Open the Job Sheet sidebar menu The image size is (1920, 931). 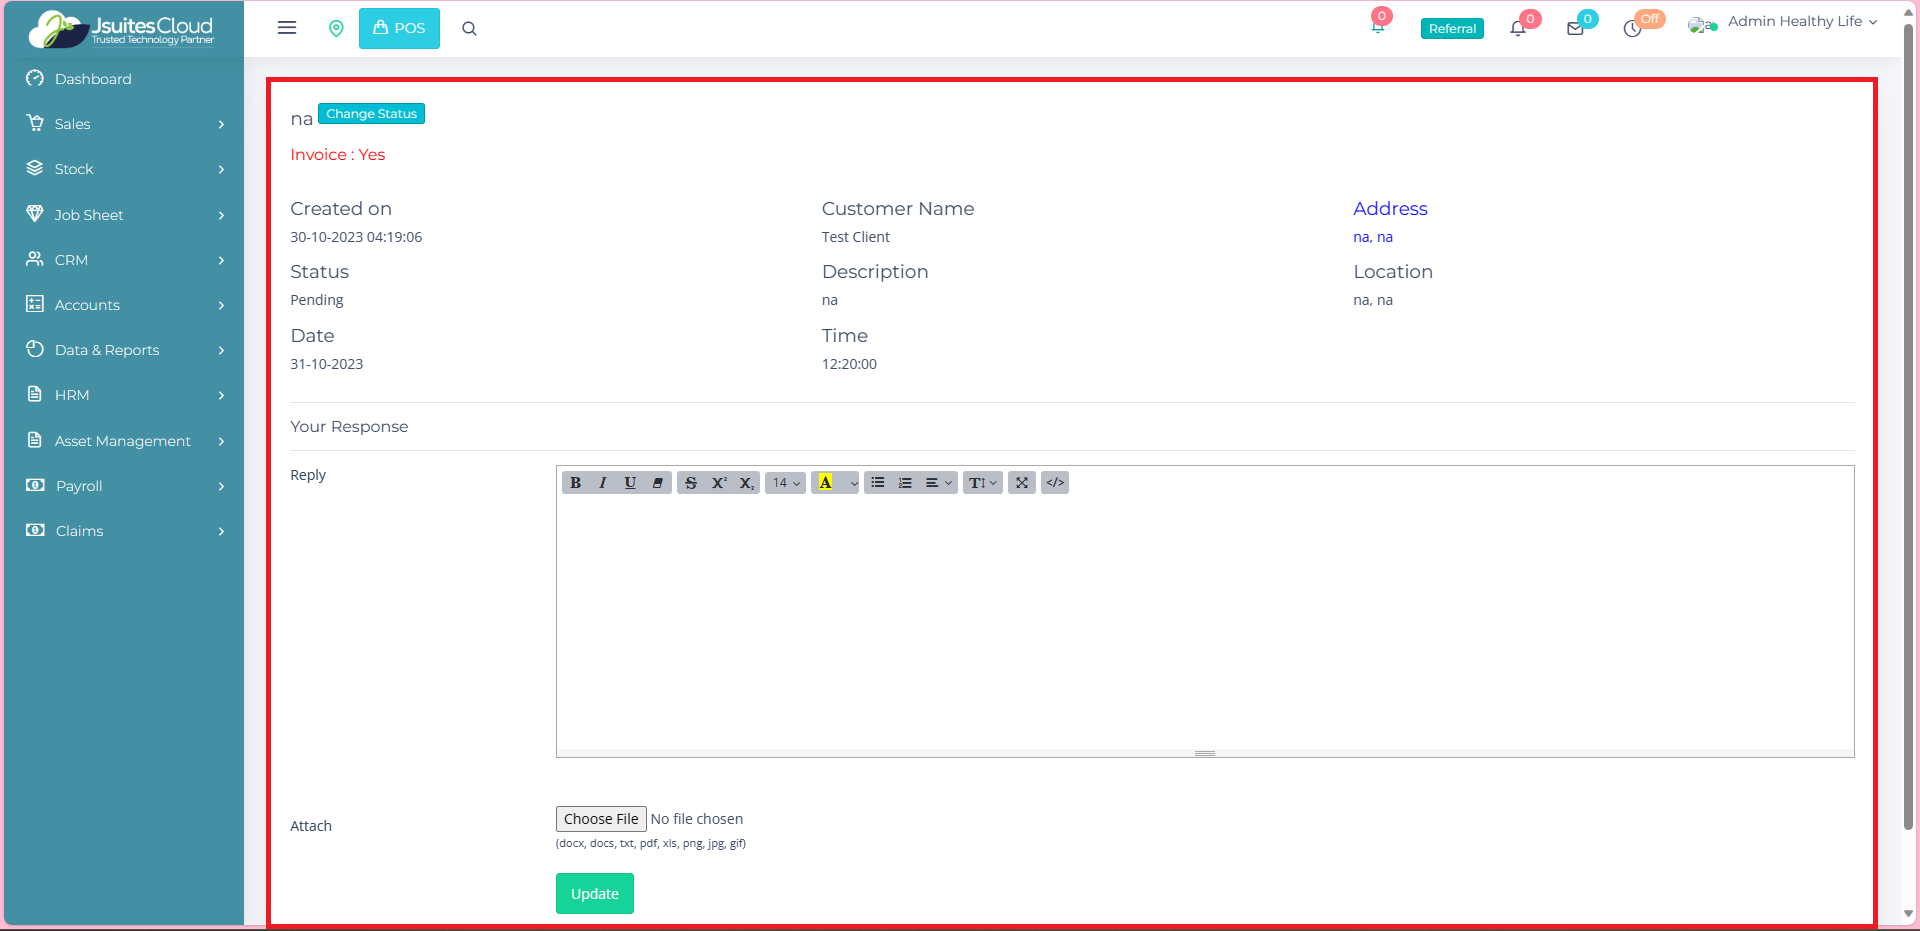124,215
